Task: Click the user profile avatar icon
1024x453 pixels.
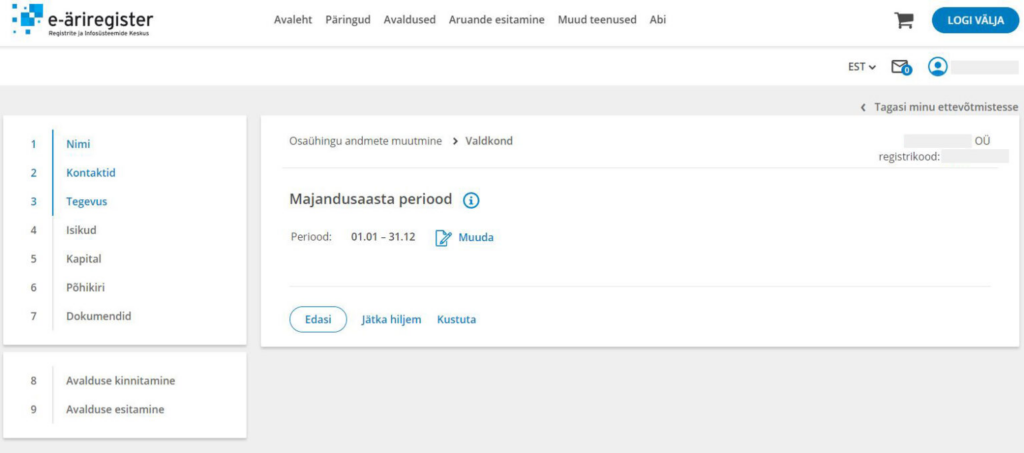Action: [x=938, y=67]
